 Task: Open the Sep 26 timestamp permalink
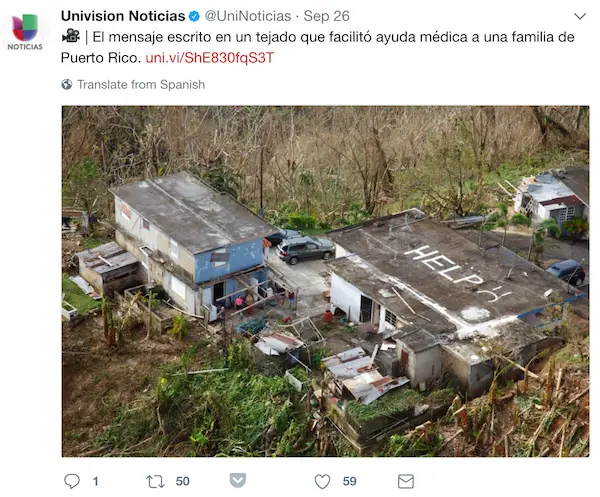point(326,16)
